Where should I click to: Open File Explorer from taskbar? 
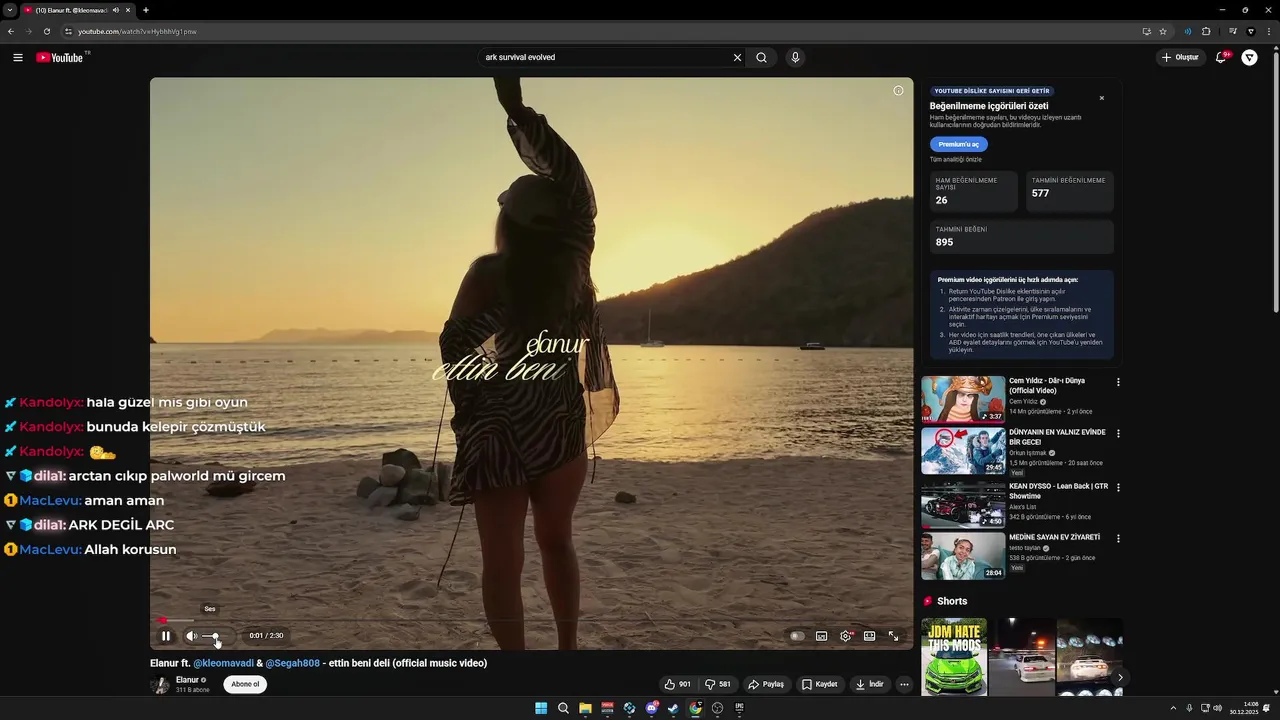pos(585,708)
